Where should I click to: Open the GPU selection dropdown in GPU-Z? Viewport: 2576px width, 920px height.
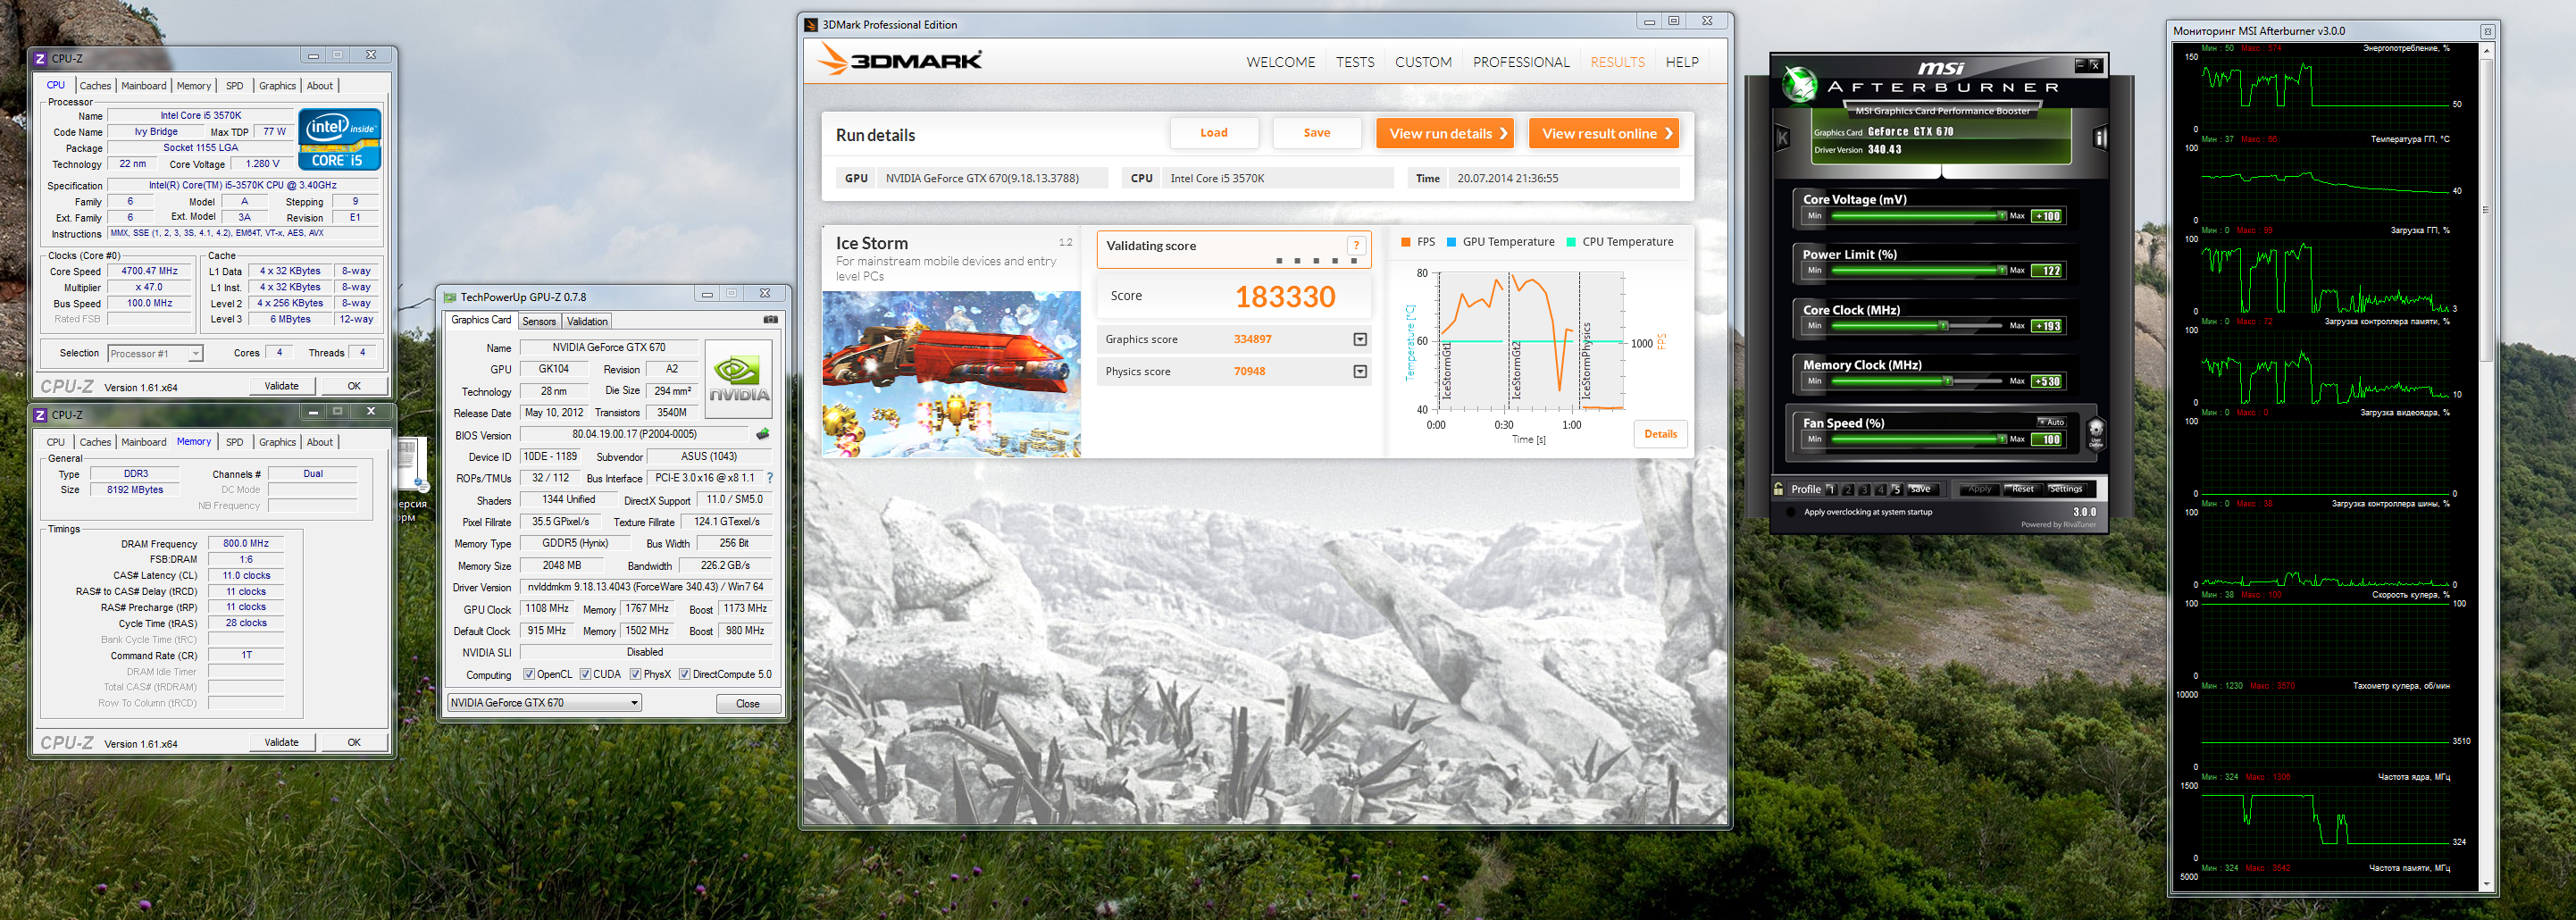point(544,703)
